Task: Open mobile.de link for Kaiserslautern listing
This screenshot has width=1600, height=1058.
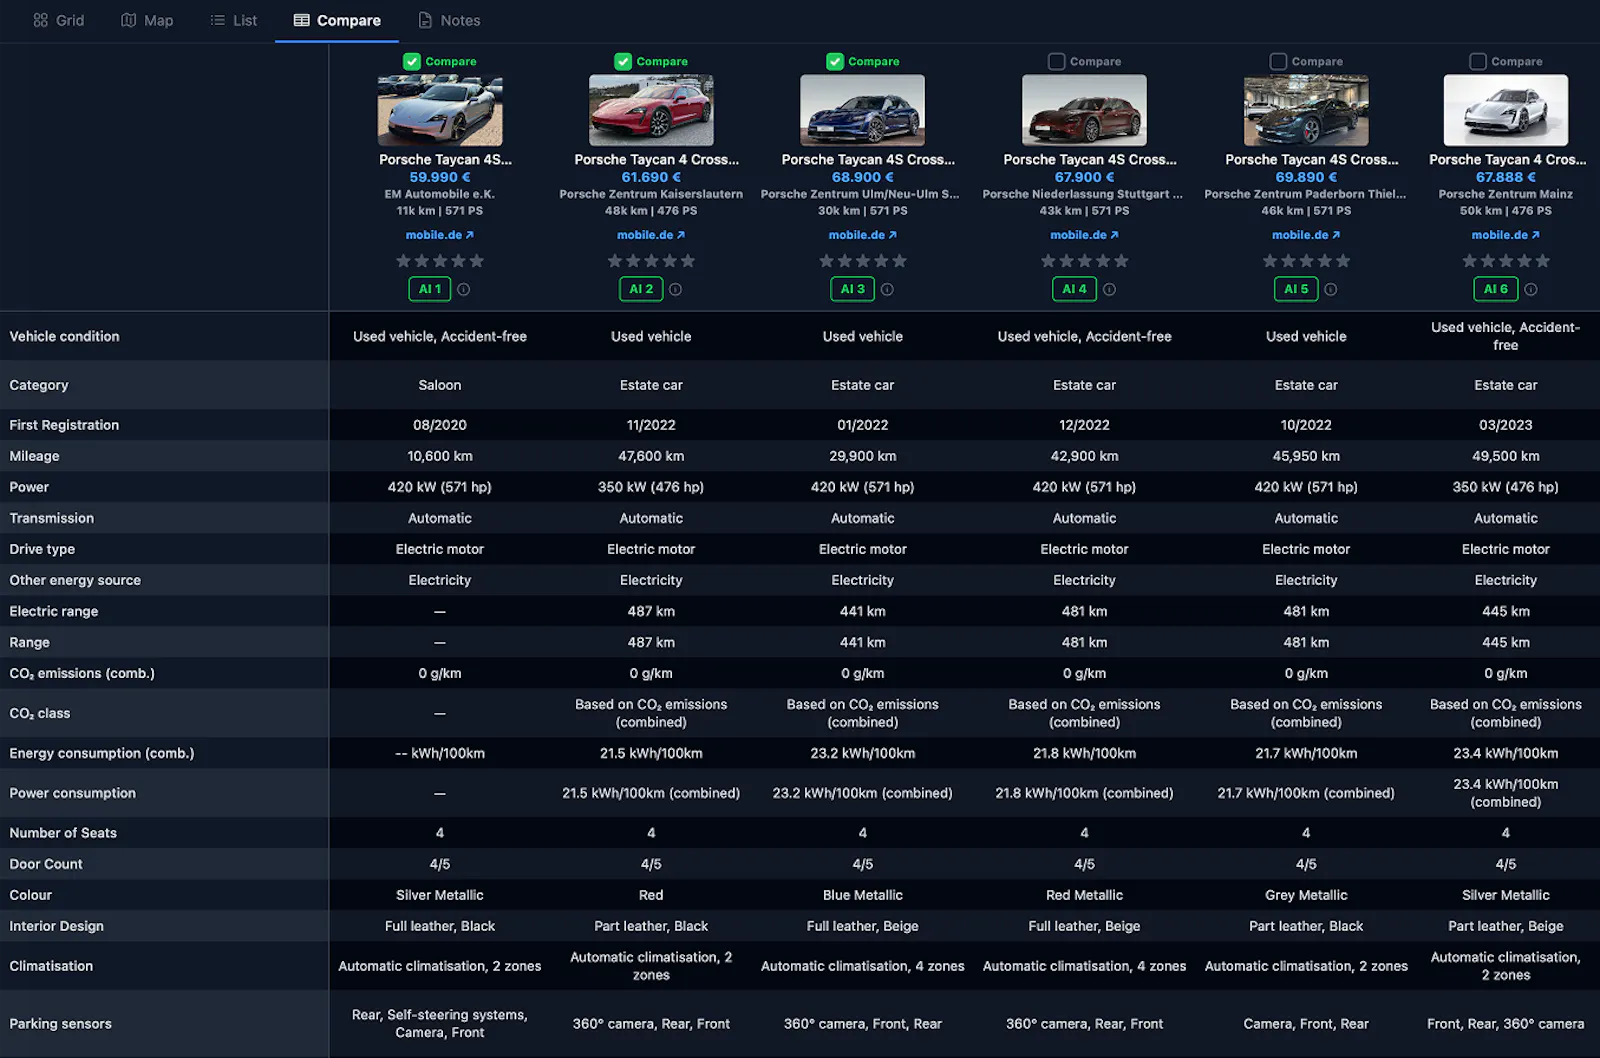Action: coord(651,235)
